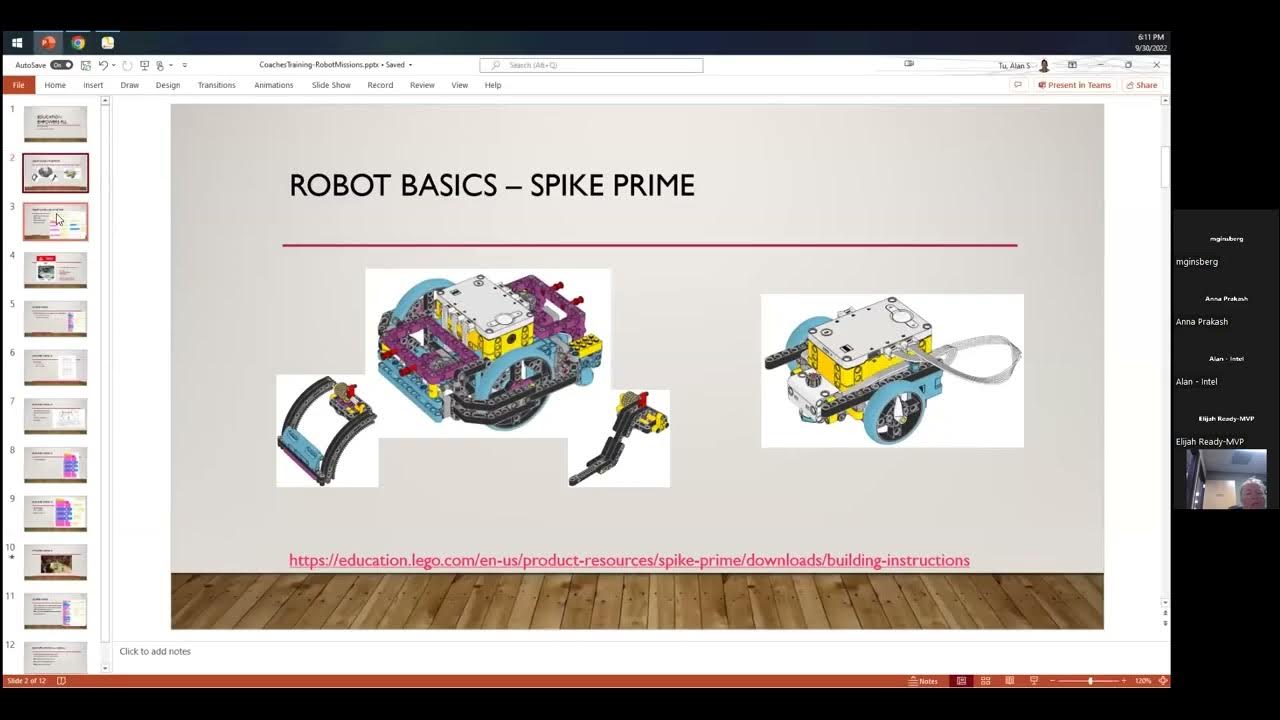1280x720 pixels.
Task: Open the Insert ribbon tab
Action: pos(93,85)
